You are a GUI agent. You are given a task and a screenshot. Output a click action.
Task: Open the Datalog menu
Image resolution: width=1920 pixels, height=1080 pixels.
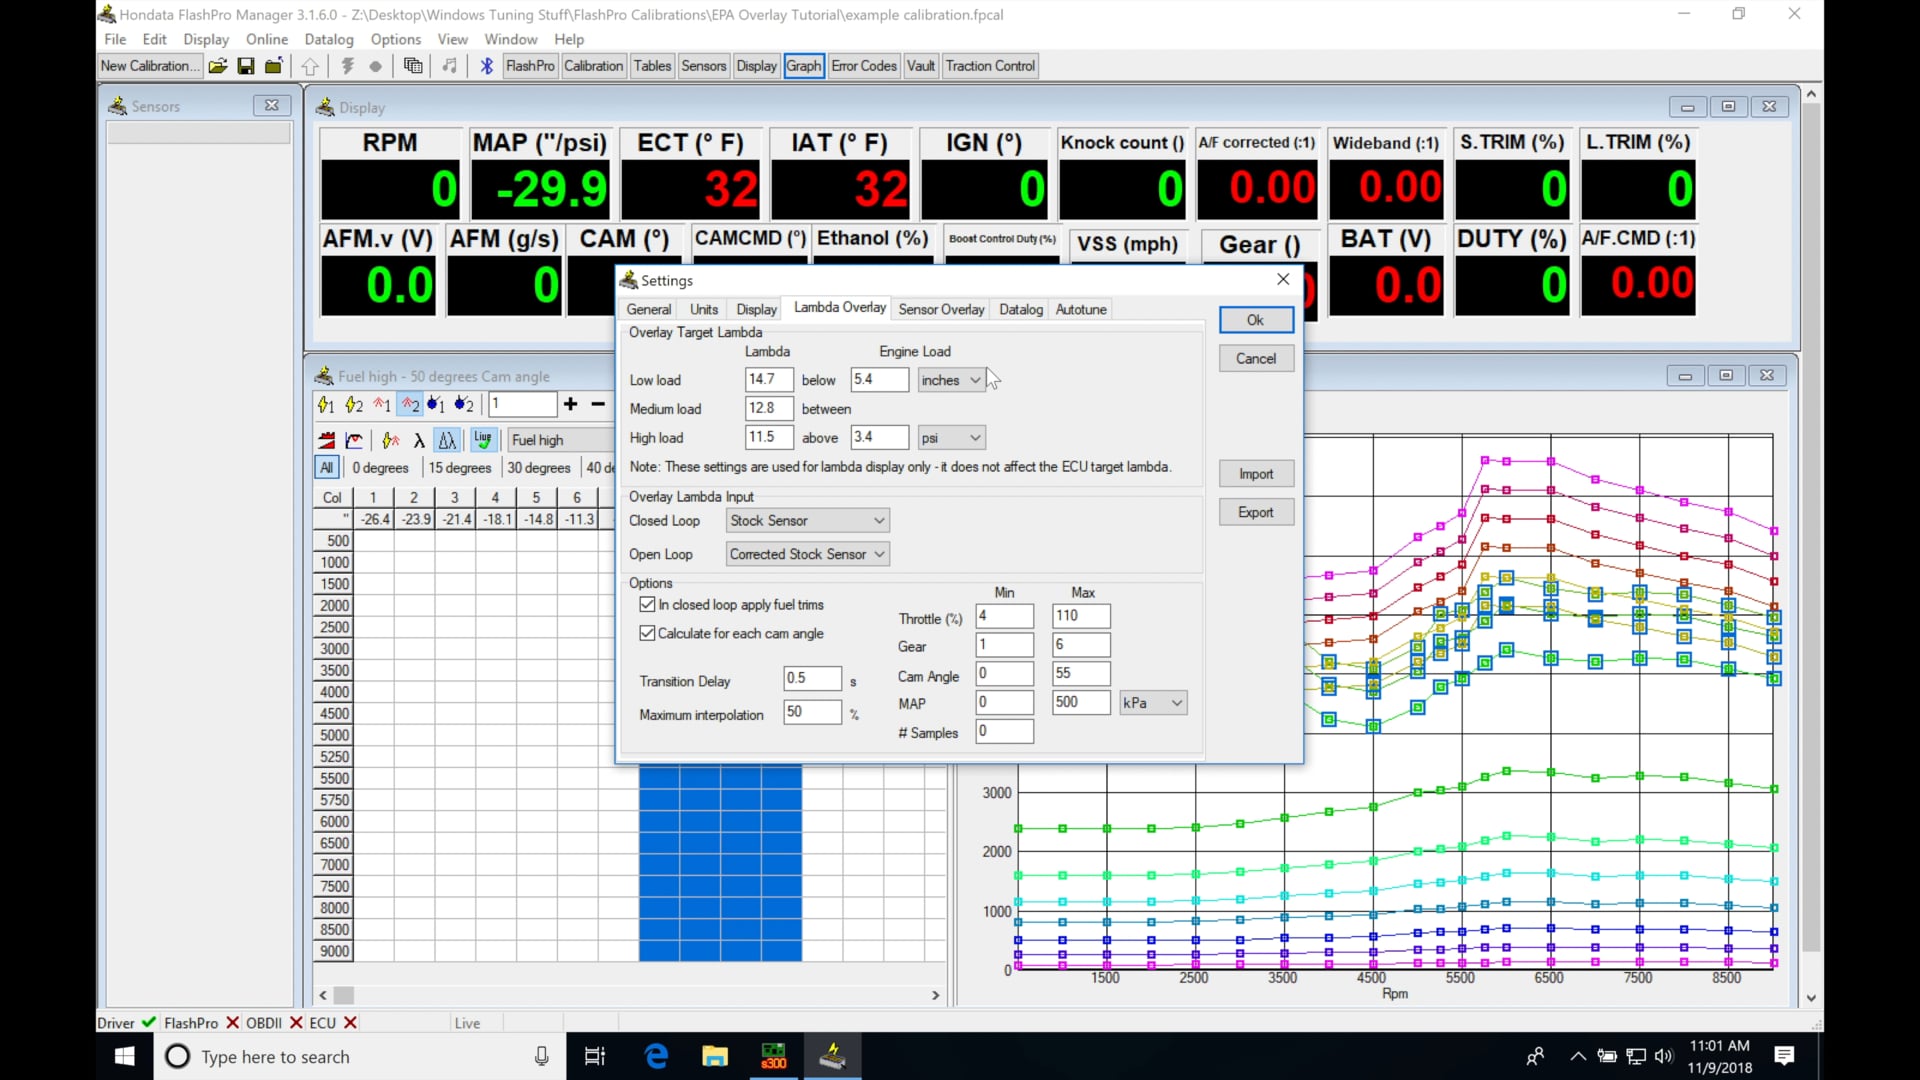coord(328,39)
